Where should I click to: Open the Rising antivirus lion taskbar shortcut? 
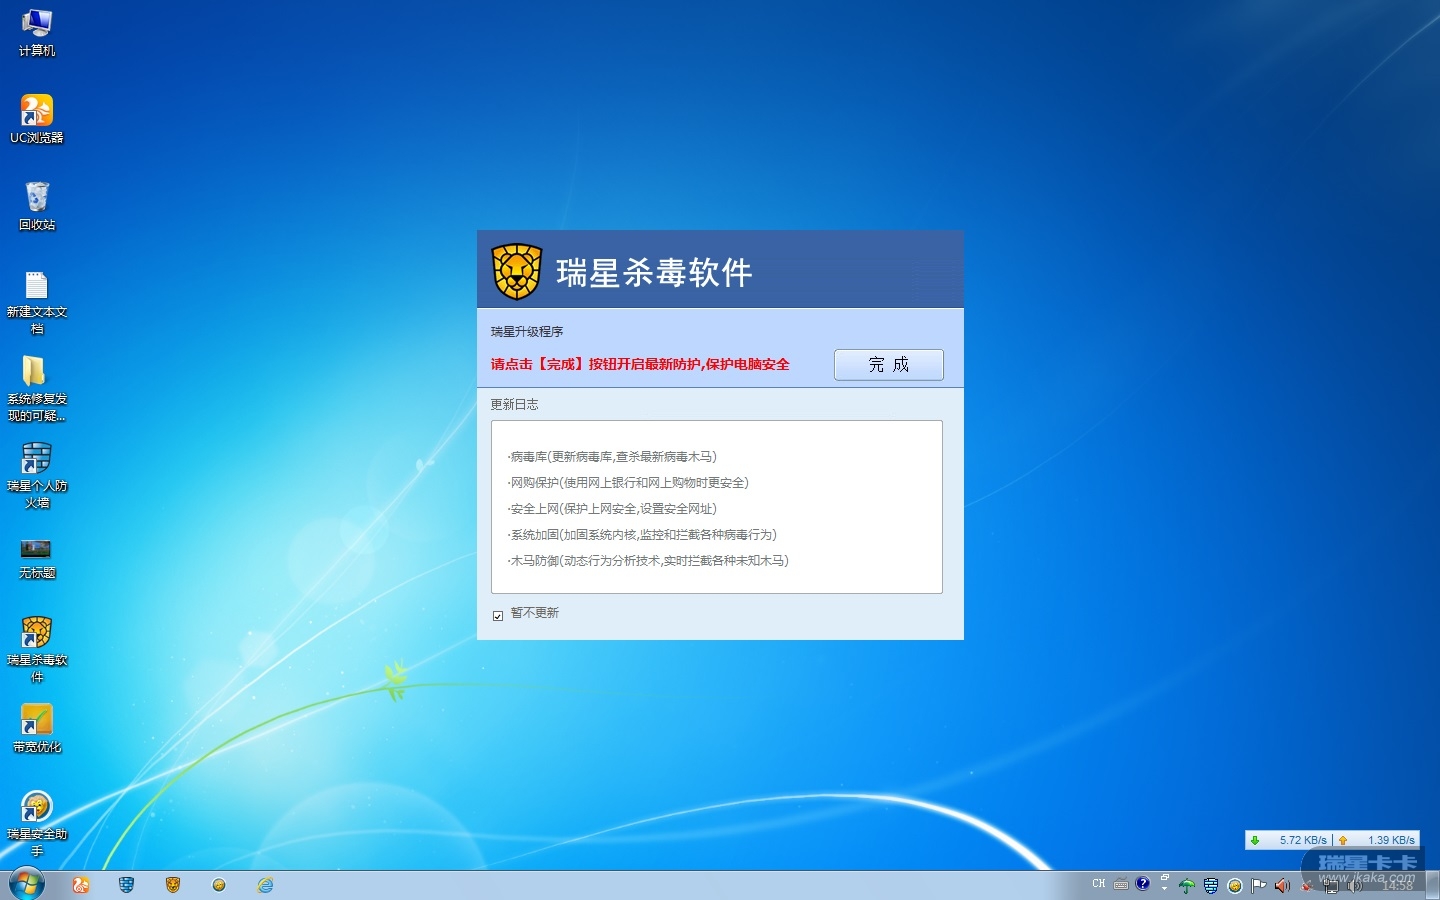pyautogui.click(x=173, y=885)
